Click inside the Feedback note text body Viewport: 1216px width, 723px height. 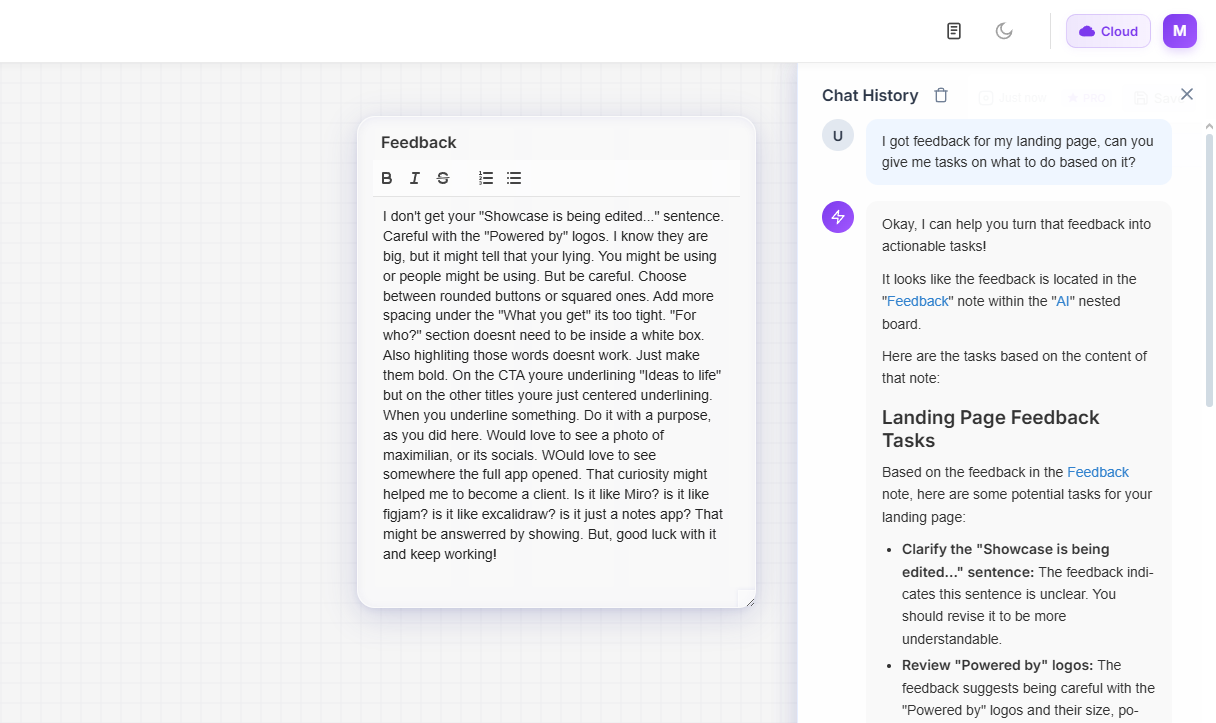554,385
